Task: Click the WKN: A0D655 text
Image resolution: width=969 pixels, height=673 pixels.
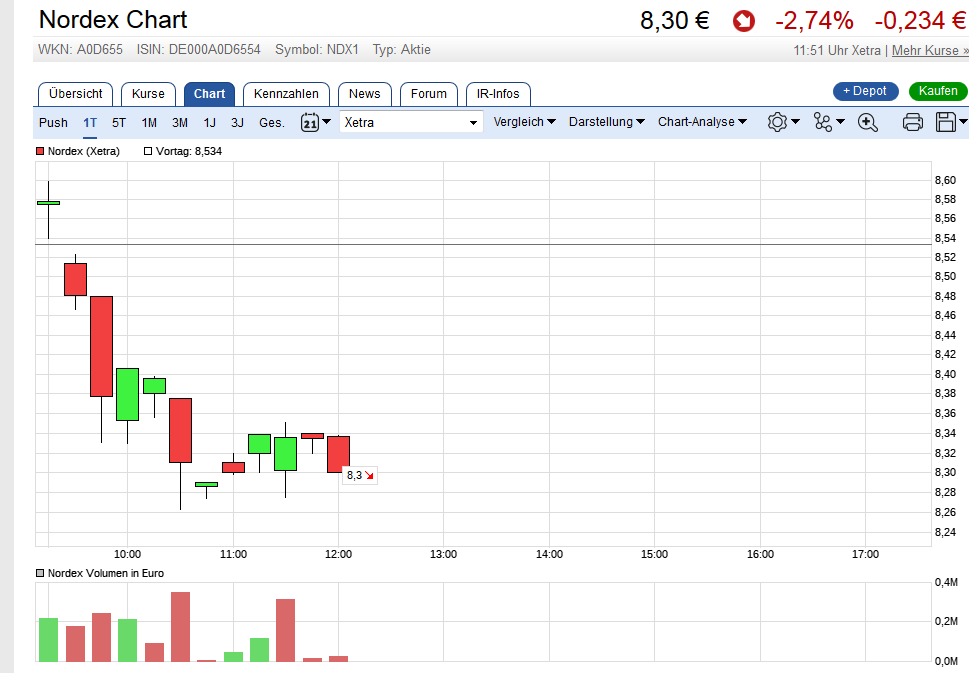Action: 80,49
